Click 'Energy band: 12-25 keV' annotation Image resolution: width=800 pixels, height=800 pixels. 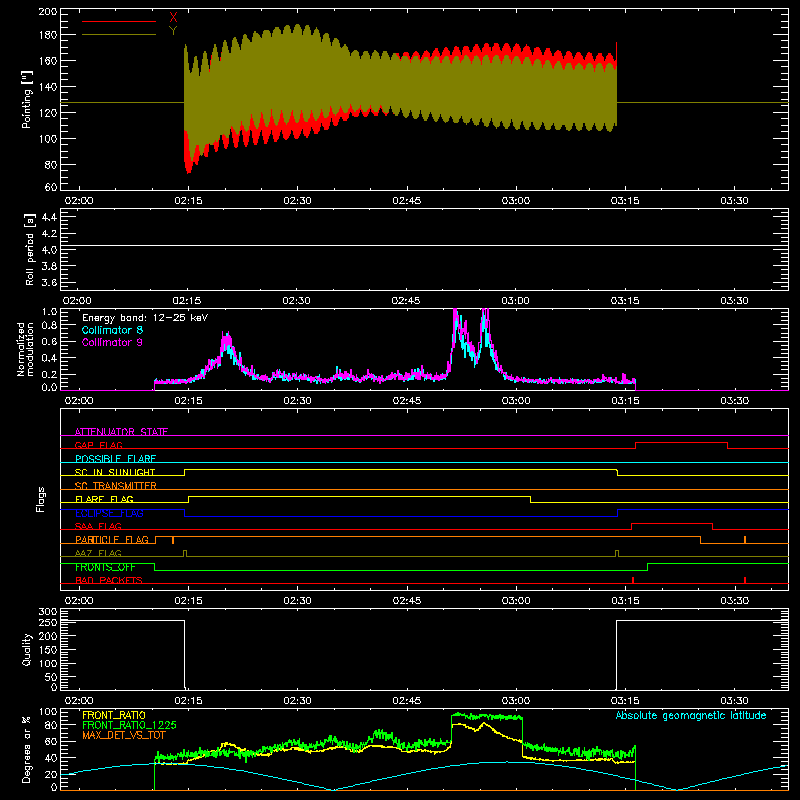point(145,318)
